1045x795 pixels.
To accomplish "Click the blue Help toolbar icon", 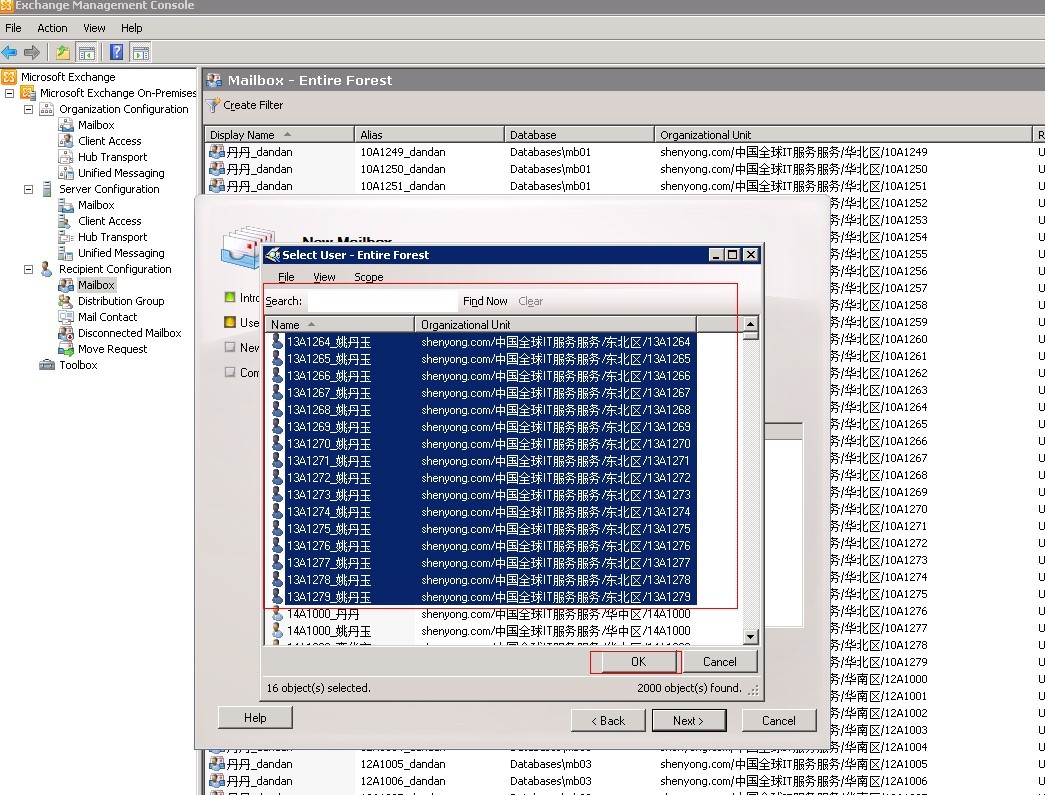I will click(117, 52).
